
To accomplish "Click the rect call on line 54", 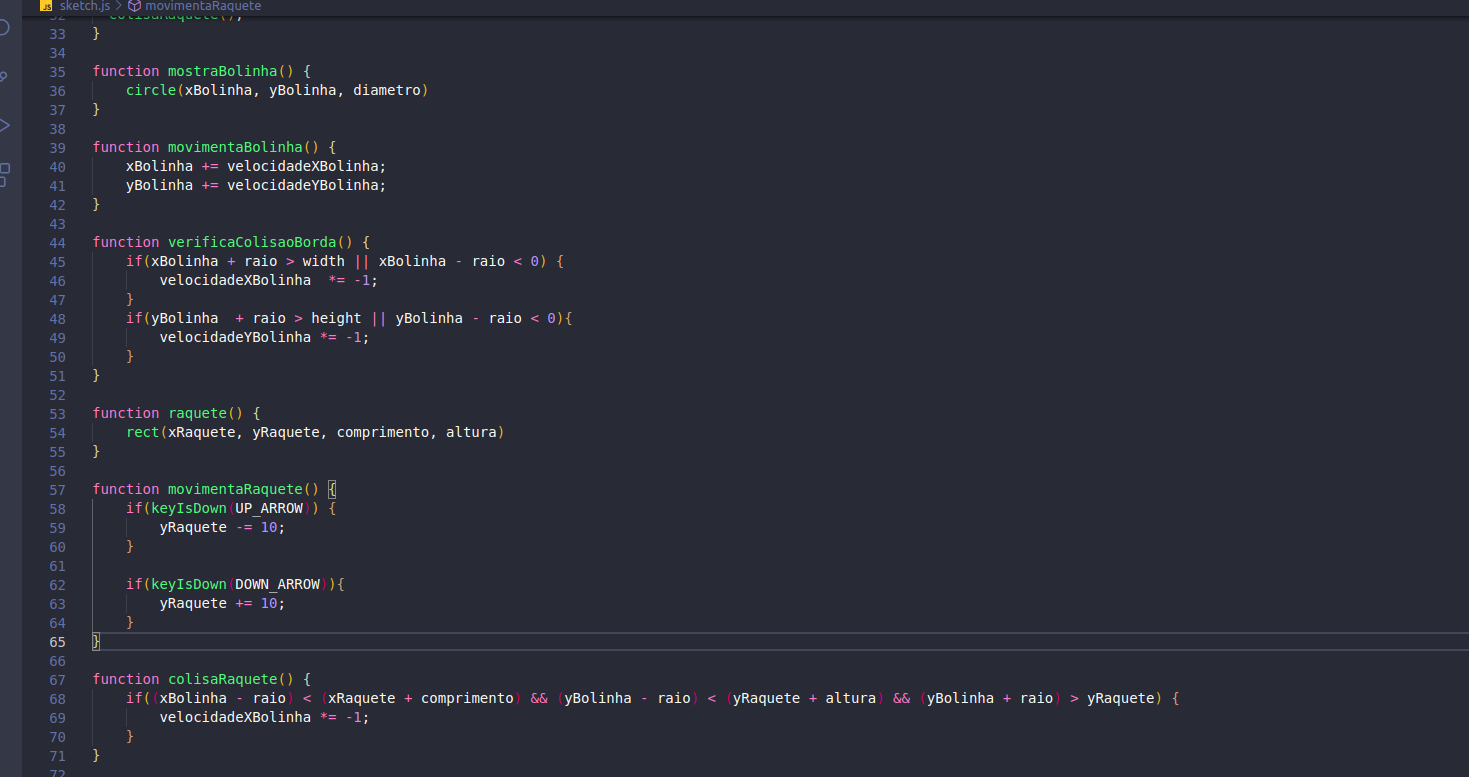I will pos(143,432).
